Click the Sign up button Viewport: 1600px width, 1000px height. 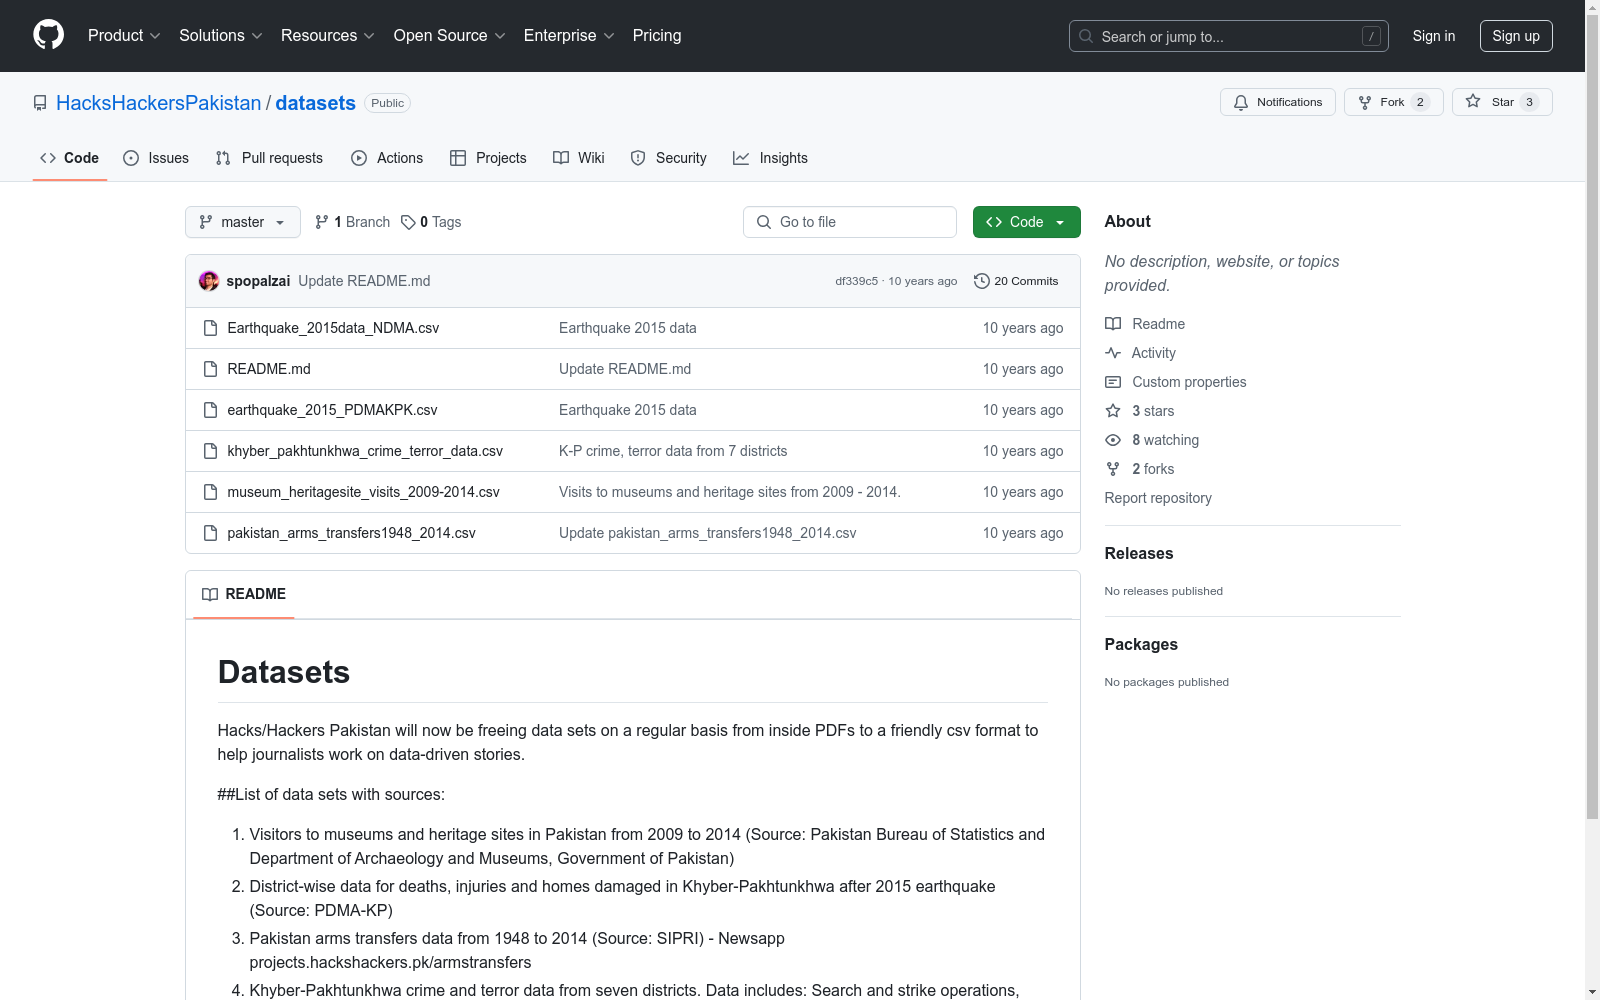1516,36
